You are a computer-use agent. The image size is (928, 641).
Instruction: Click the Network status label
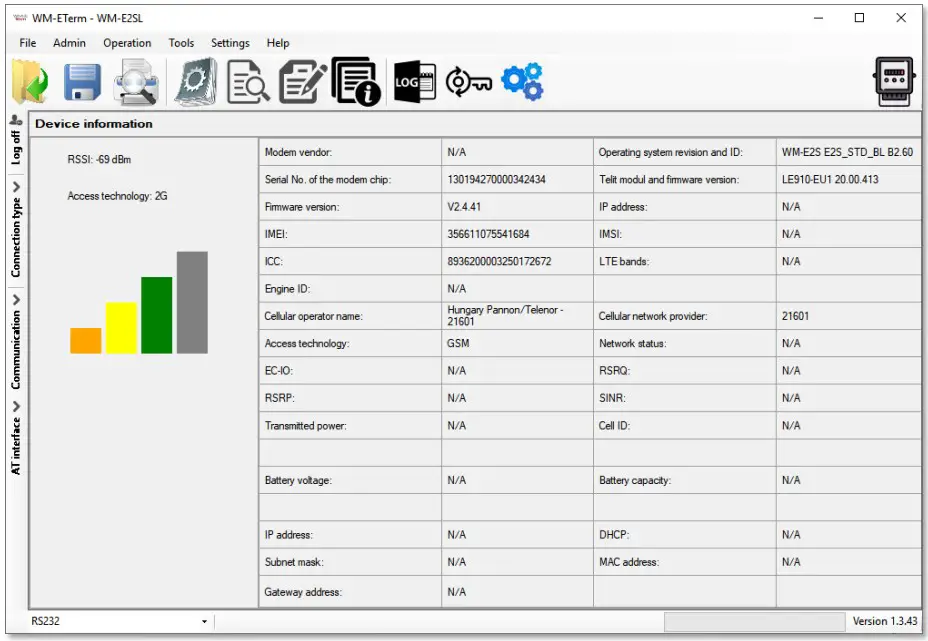pos(633,343)
